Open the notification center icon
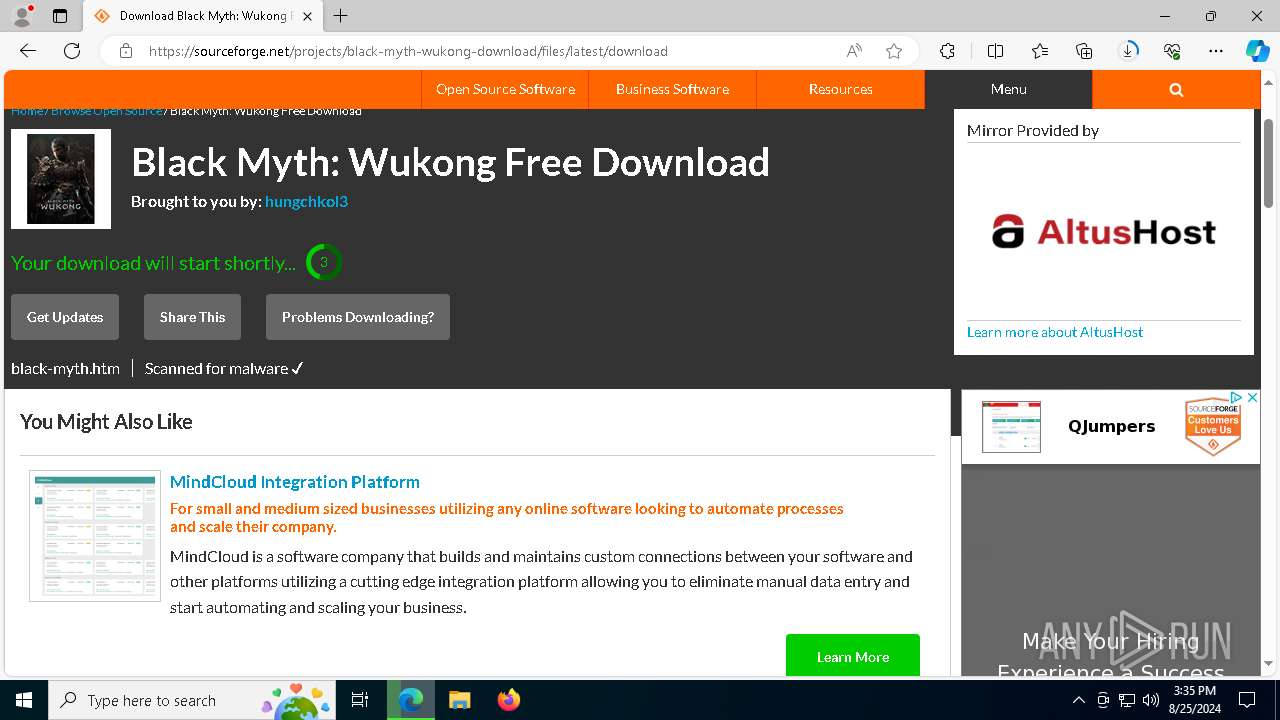Image resolution: width=1280 pixels, height=720 pixels. coord(1247,700)
